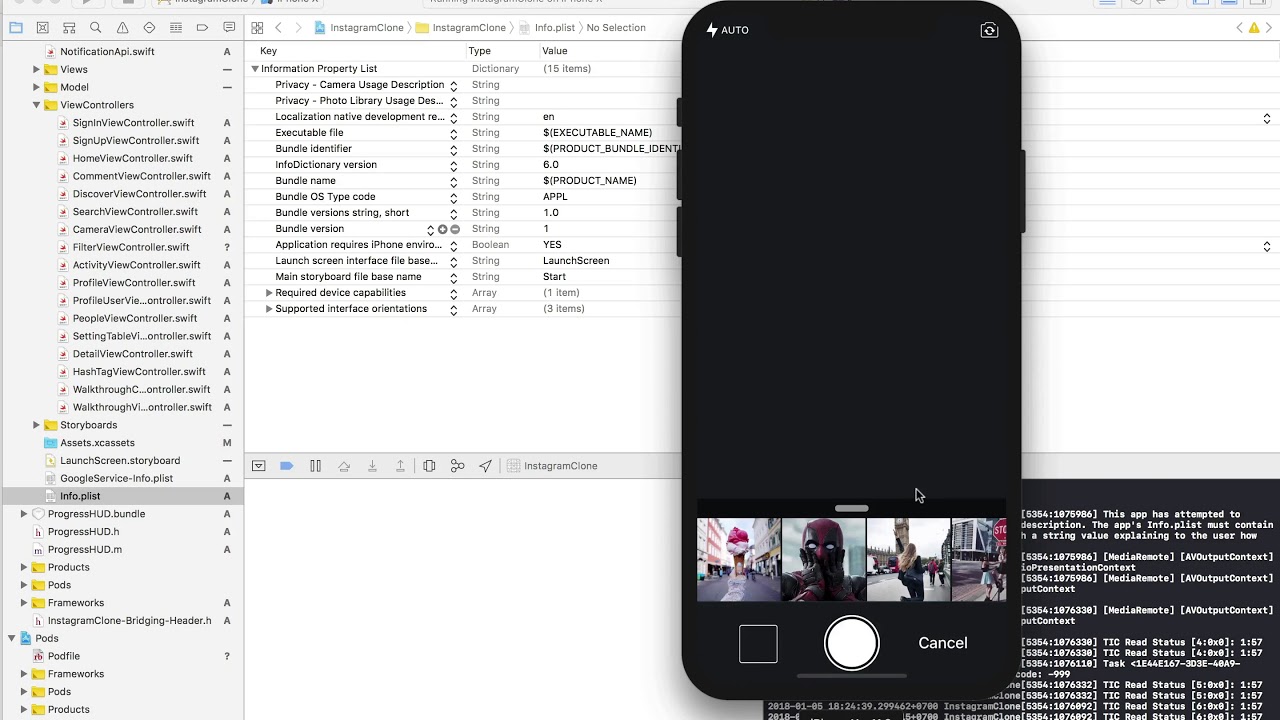Image resolution: width=1280 pixels, height=720 pixels.
Task: Click the Step Into debug icon
Action: click(372, 466)
